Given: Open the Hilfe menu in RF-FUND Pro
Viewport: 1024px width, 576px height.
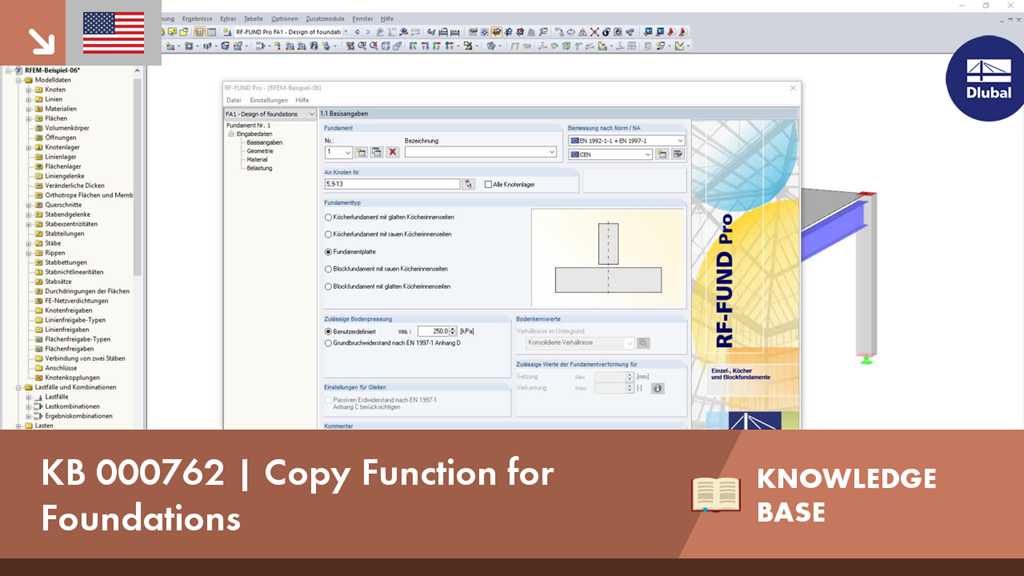Looking at the screenshot, I should pos(302,101).
